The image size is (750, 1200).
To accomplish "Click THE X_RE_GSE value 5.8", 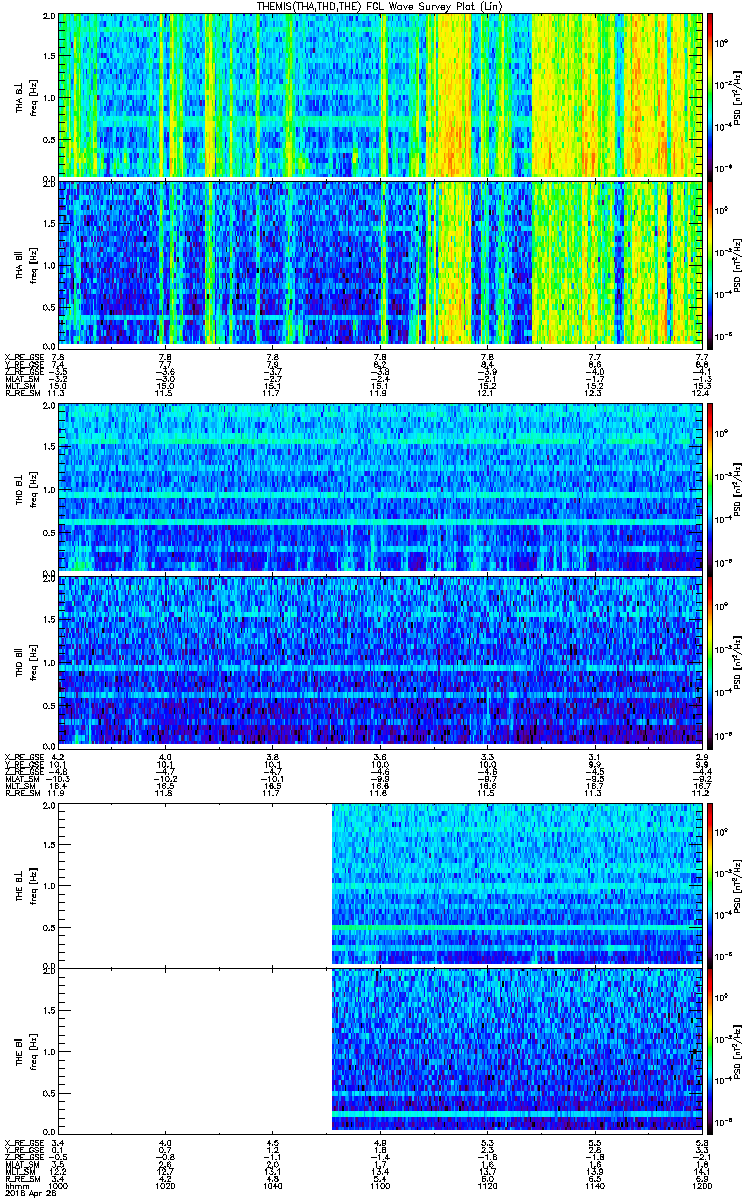I will click(x=701, y=1142).
